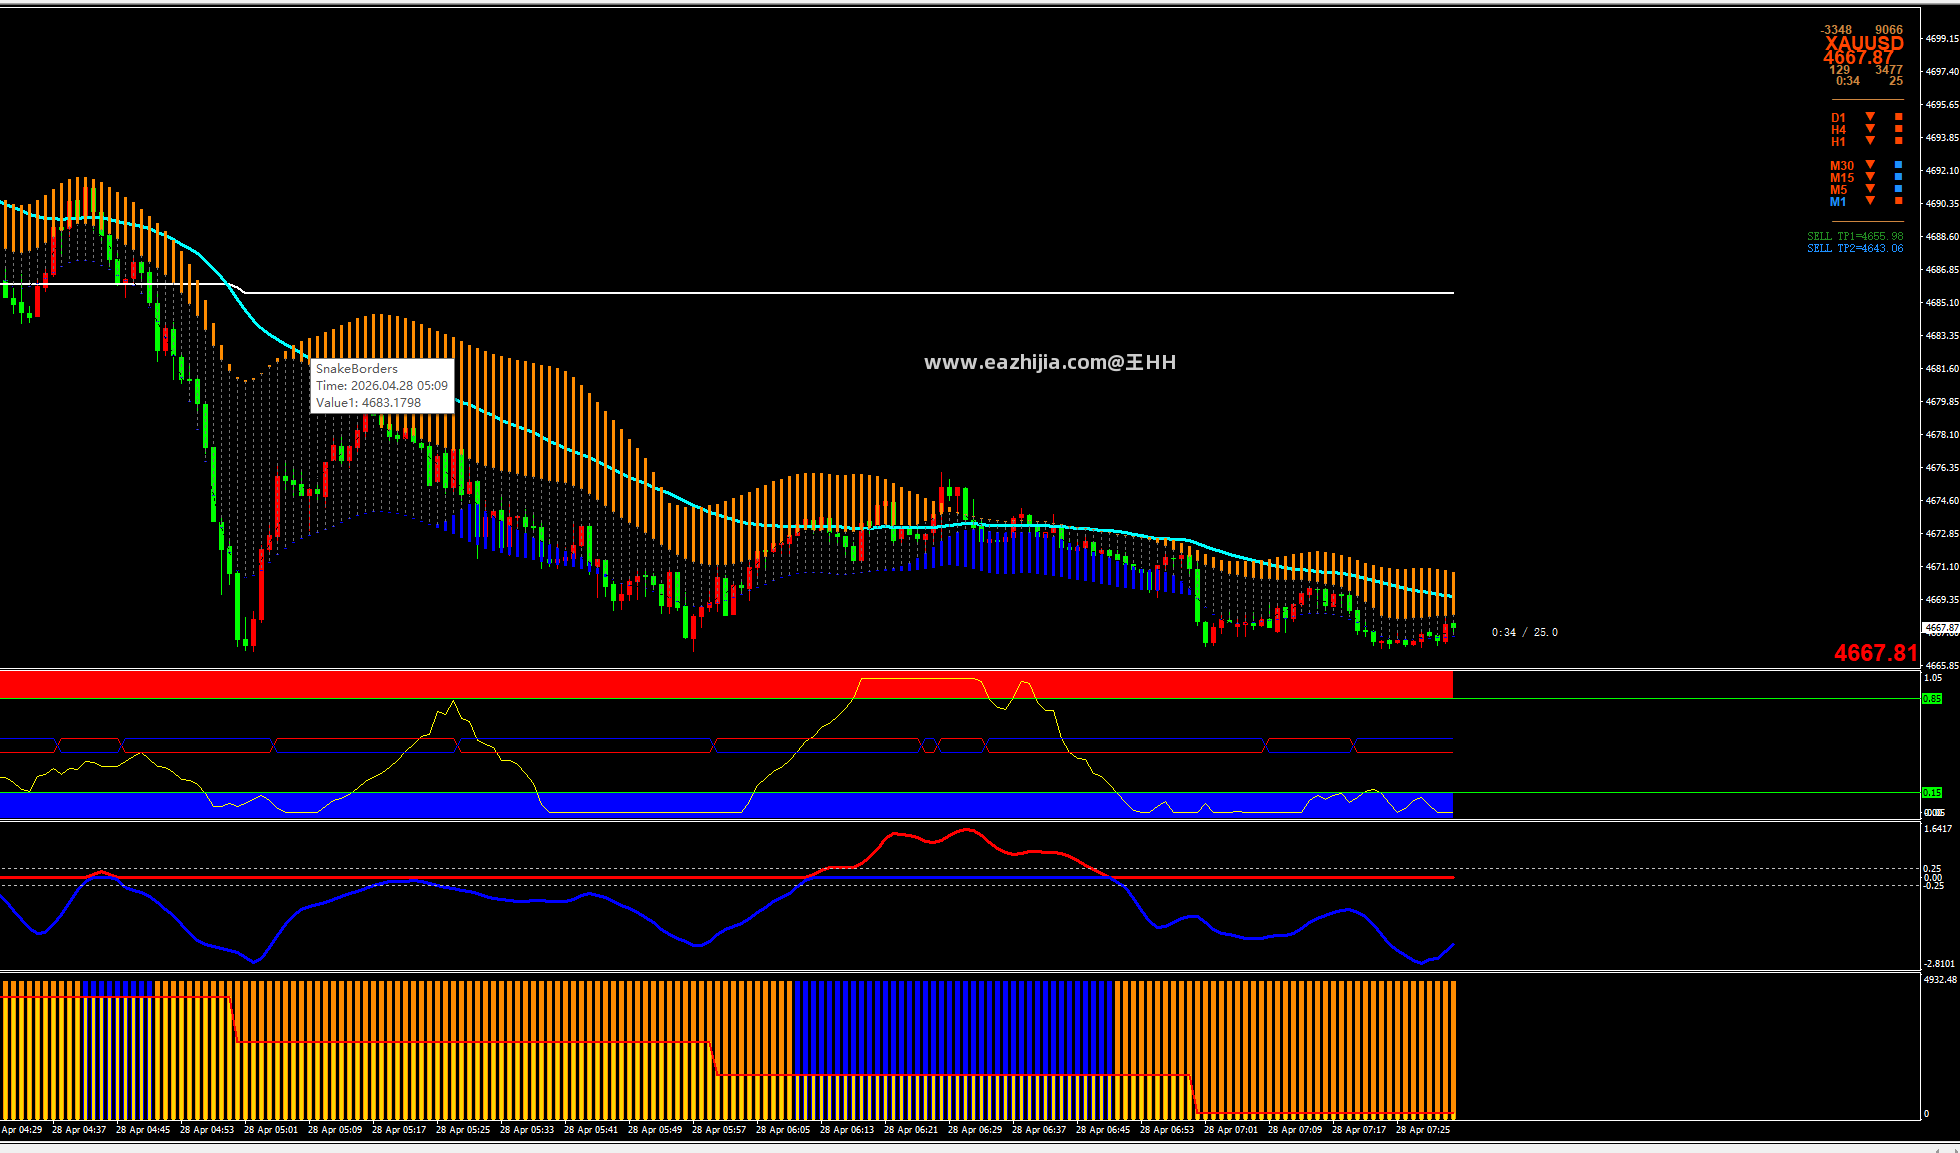The width and height of the screenshot is (1960, 1153).
Task: Click the blue square in the M15 row
Action: click(1898, 177)
